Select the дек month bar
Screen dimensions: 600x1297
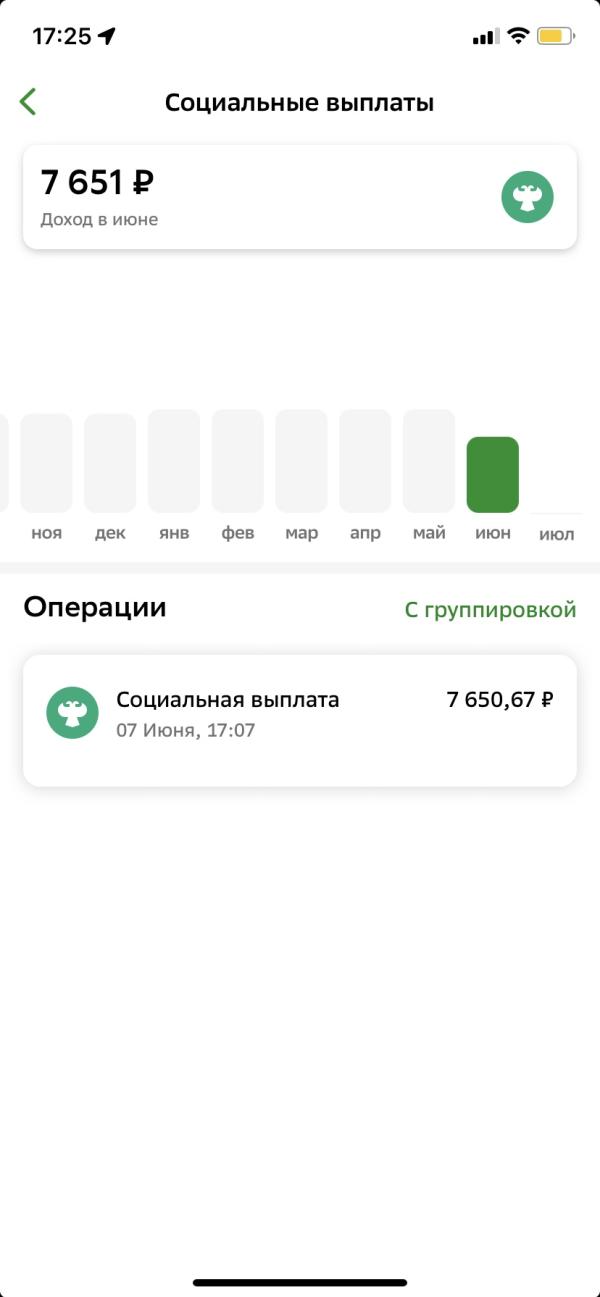(110, 463)
